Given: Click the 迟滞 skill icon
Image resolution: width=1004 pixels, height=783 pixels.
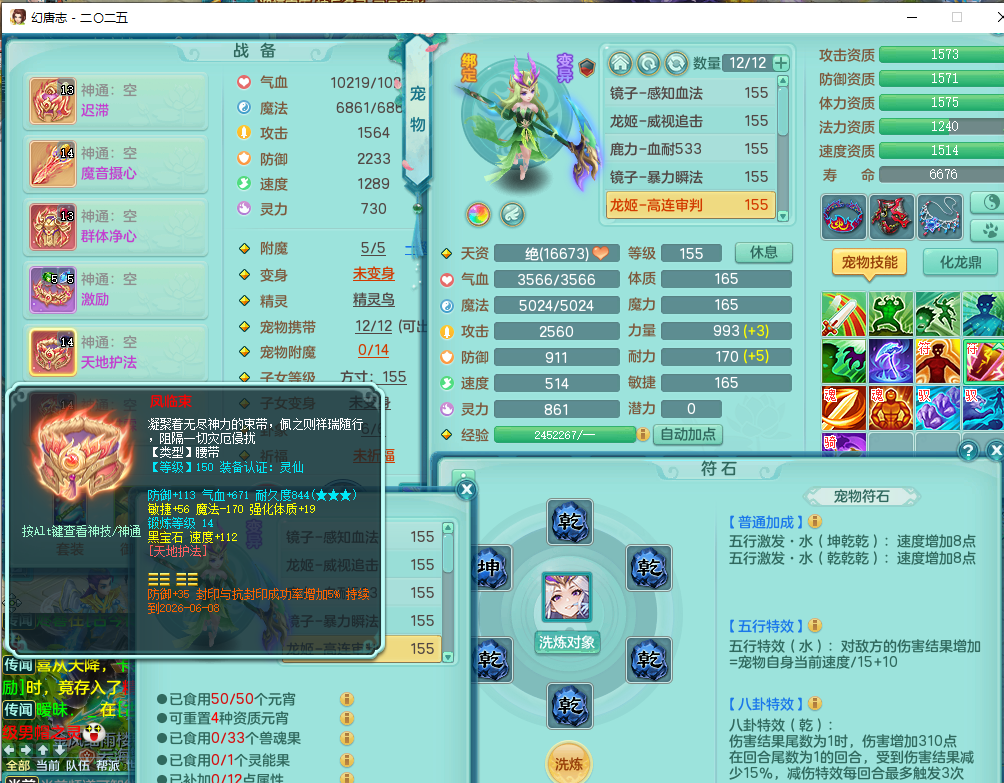Looking at the screenshot, I should [53, 101].
